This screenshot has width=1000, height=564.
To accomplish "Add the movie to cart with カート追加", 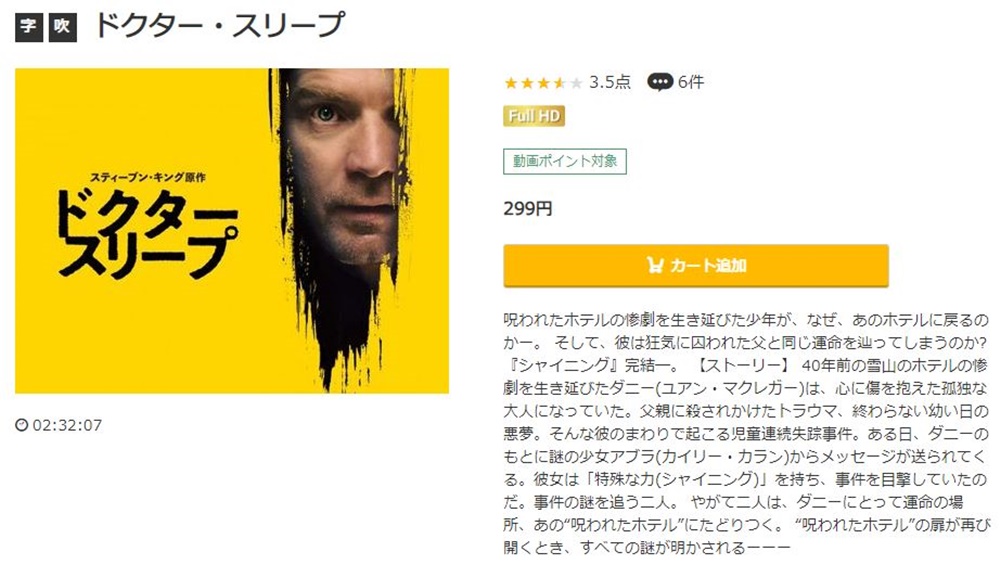I will click(x=696, y=265).
